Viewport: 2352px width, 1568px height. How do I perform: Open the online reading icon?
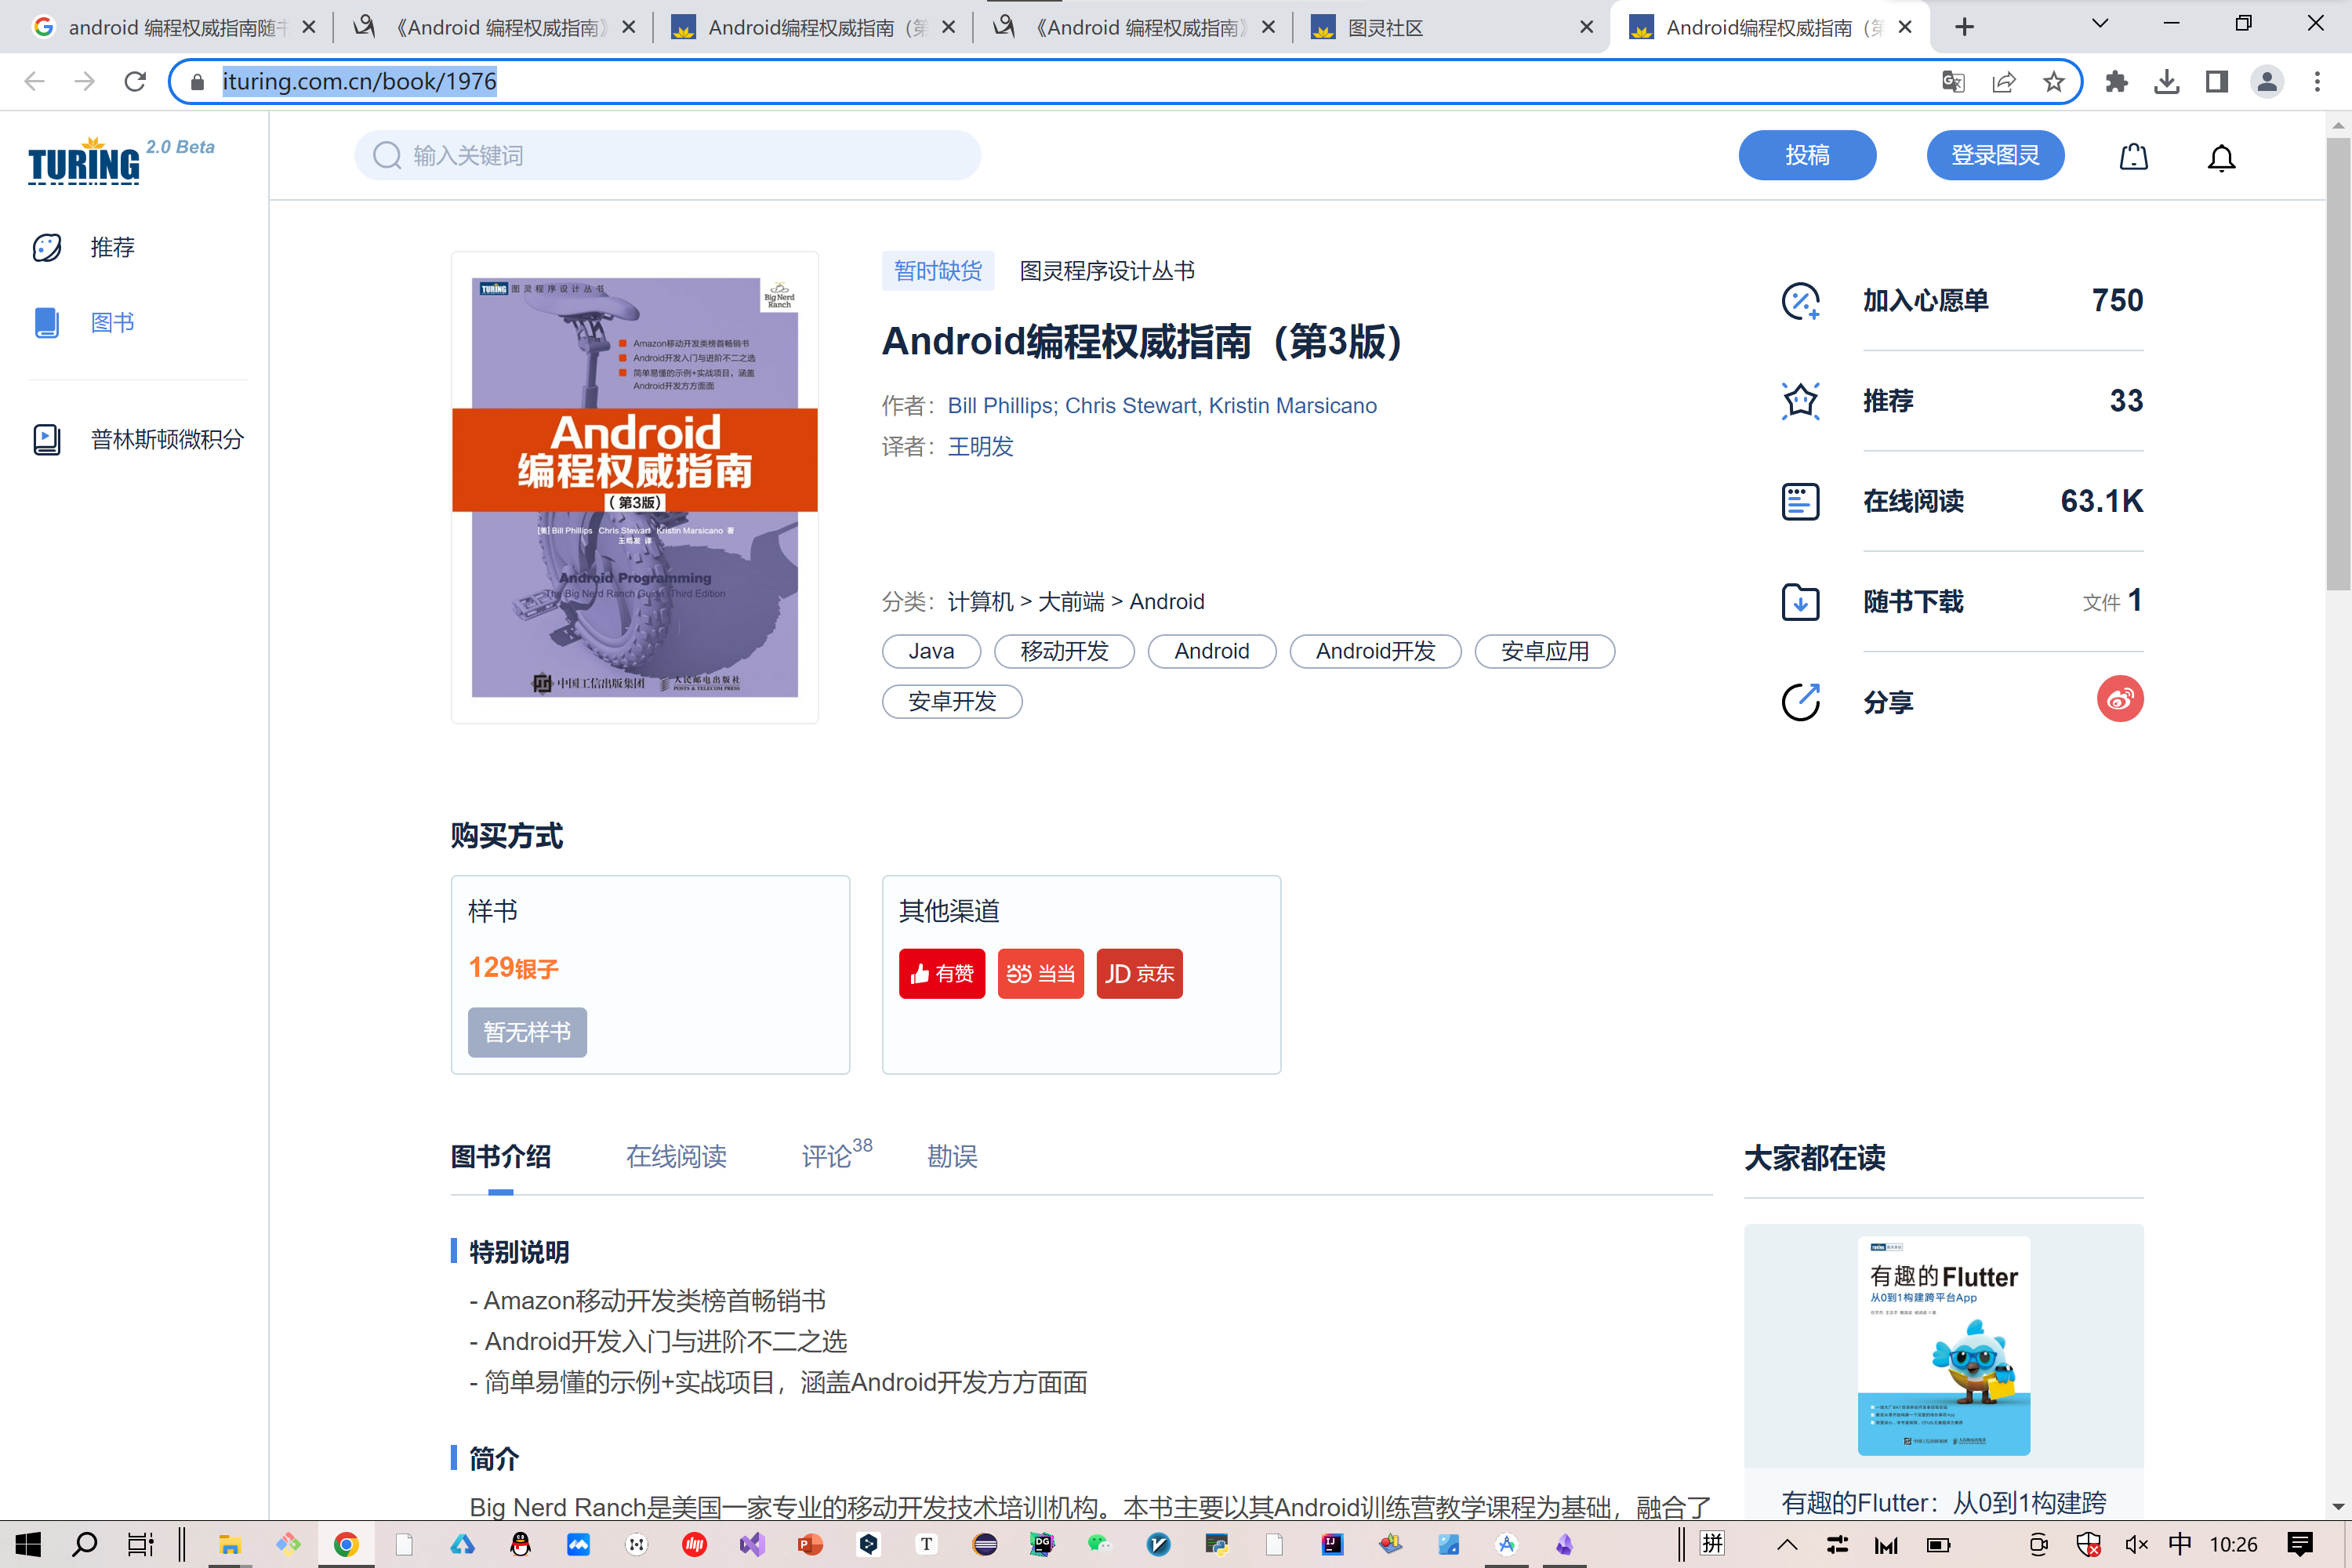point(1800,501)
